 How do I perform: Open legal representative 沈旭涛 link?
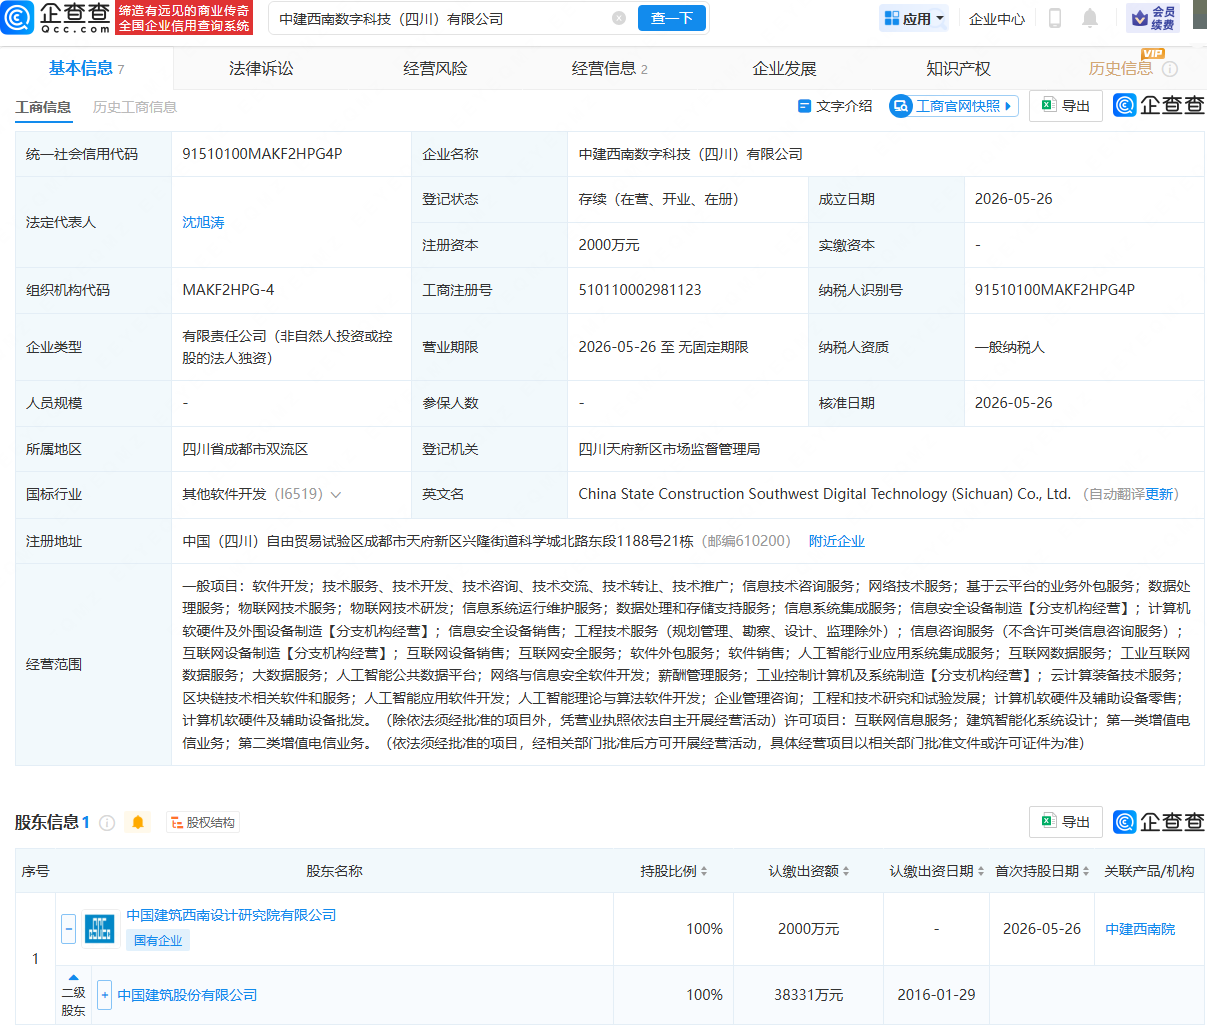click(203, 222)
